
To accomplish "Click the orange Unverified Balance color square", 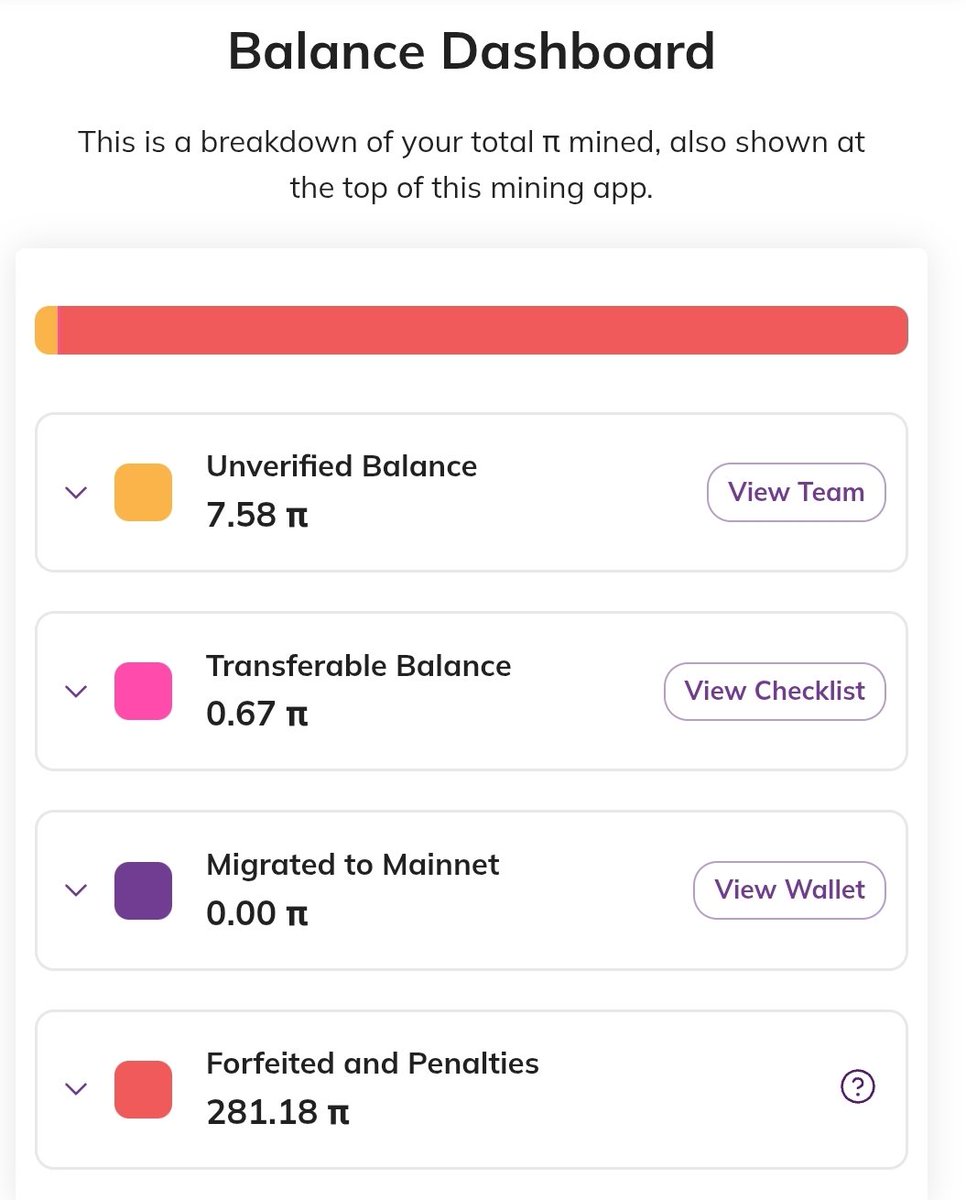I will pos(143,492).
